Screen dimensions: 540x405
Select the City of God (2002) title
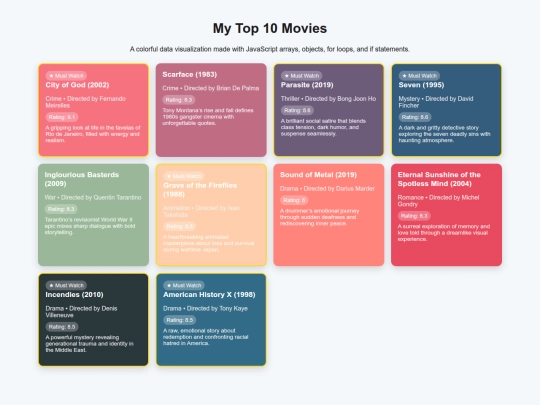[77, 85]
